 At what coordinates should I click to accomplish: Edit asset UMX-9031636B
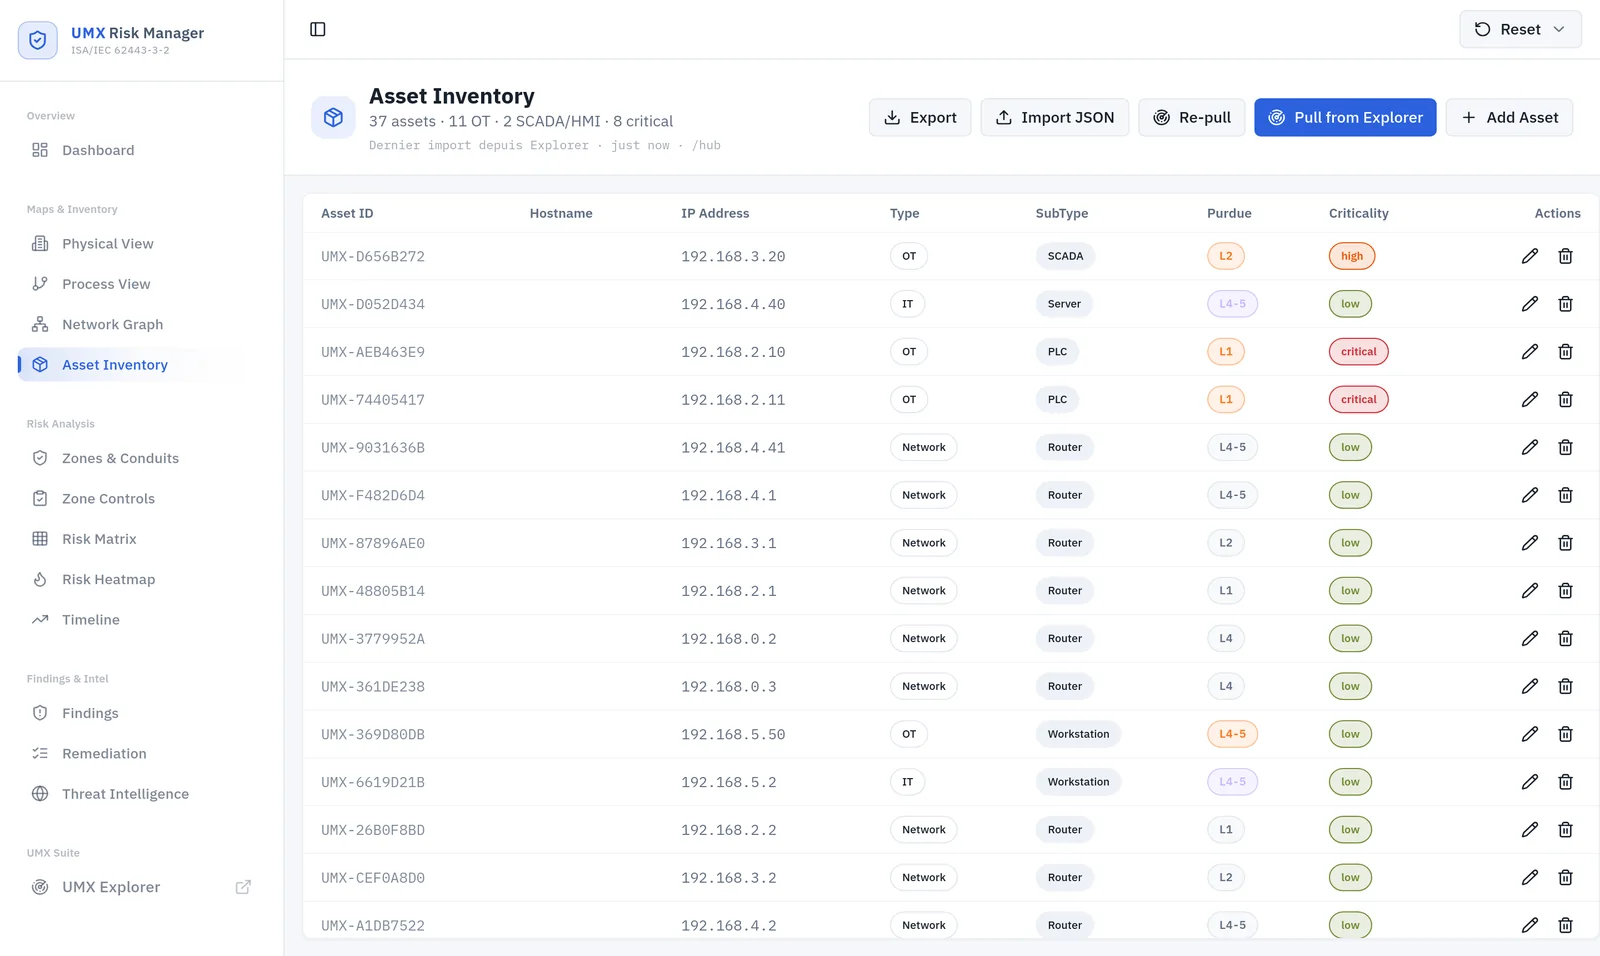pyautogui.click(x=1530, y=447)
